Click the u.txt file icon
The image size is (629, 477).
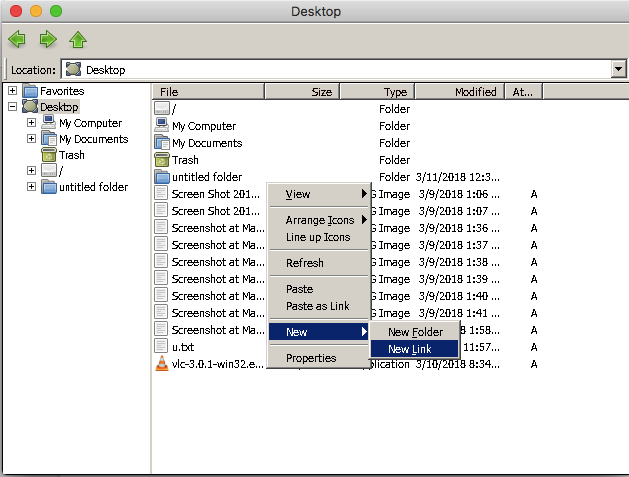[x=162, y=347]
